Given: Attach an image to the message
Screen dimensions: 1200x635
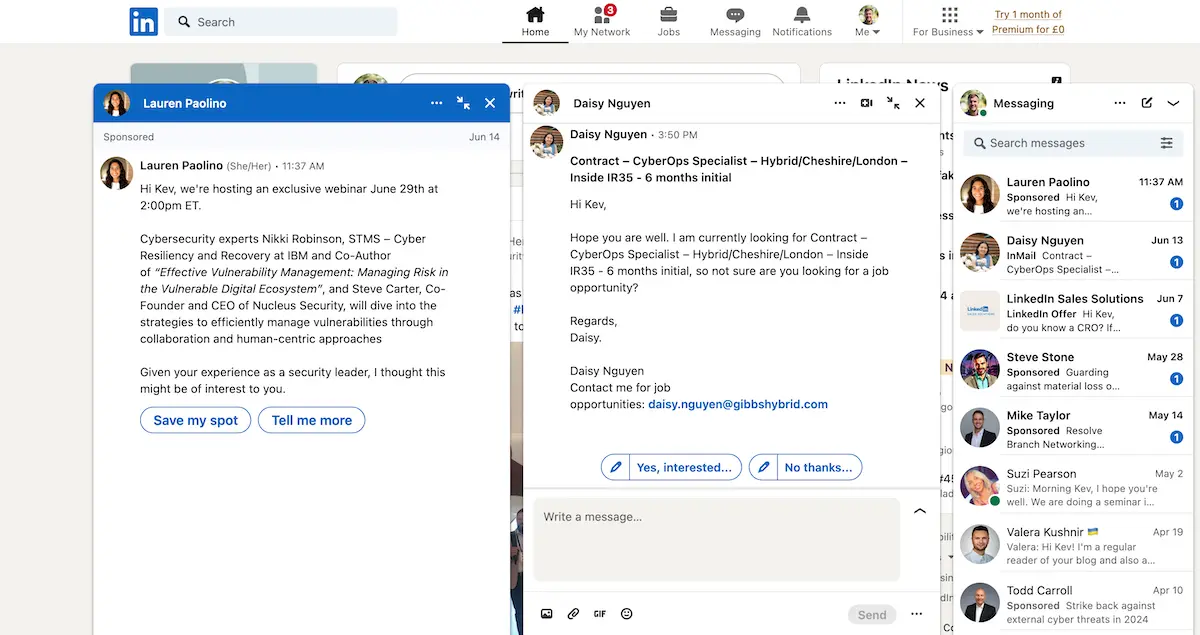Looking at the screenshot, I should [x=547, y=614].
